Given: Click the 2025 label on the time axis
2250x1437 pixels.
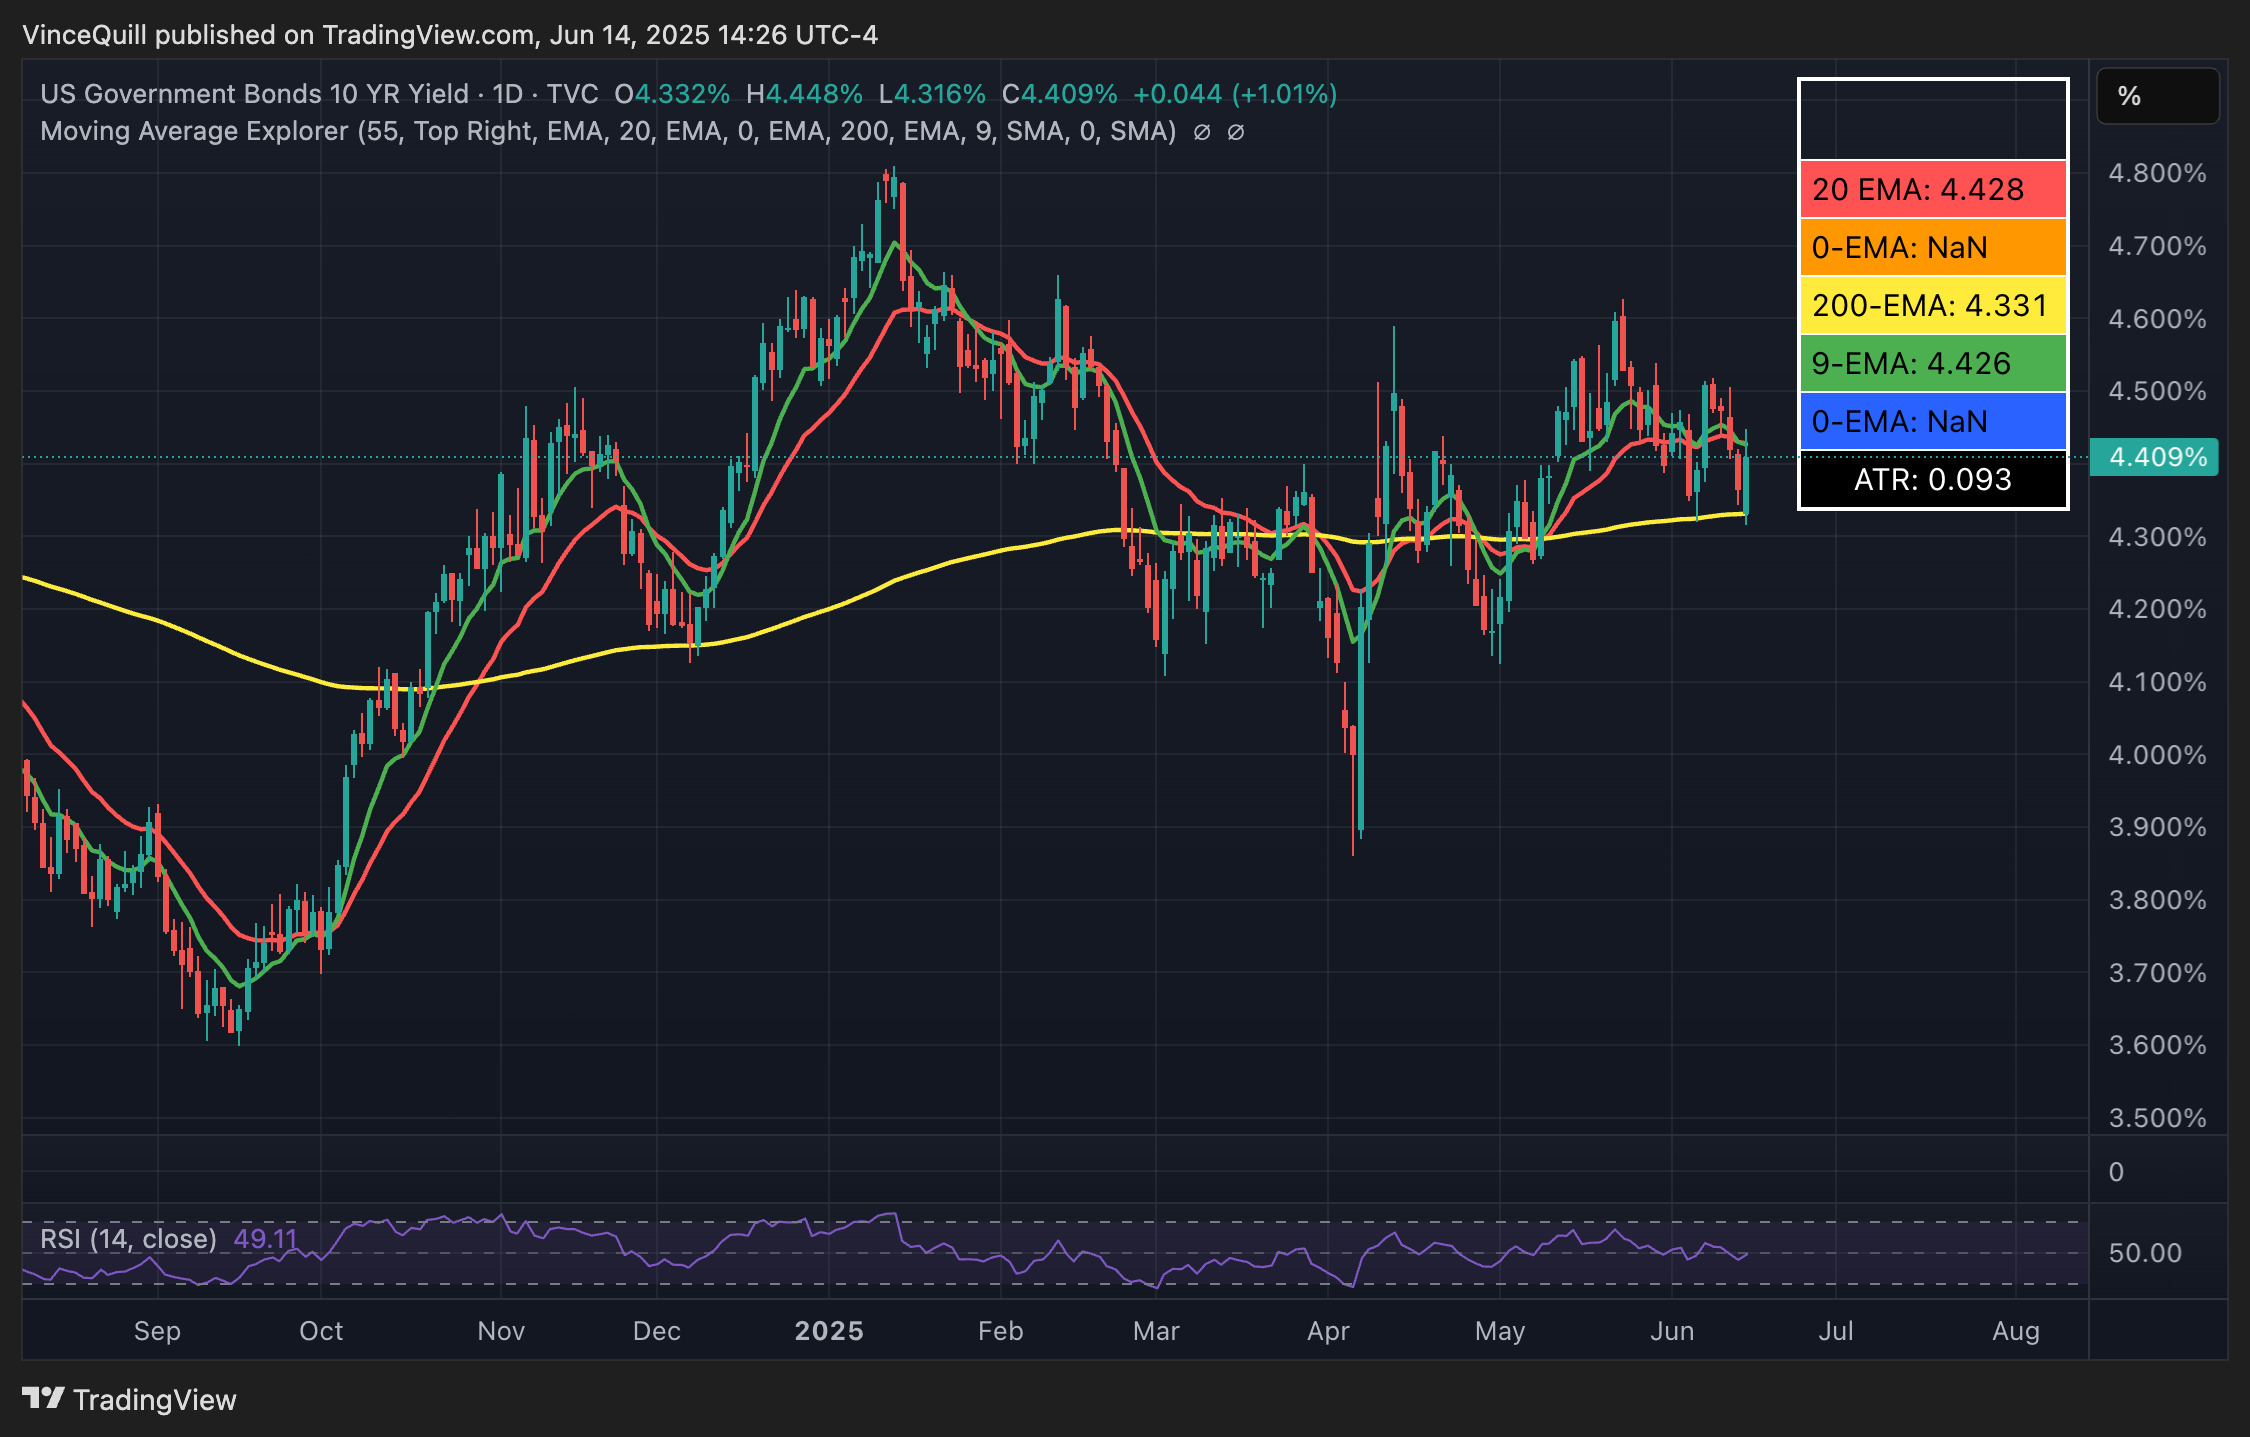Looking at the screenshot, I should click(830, 1332).
